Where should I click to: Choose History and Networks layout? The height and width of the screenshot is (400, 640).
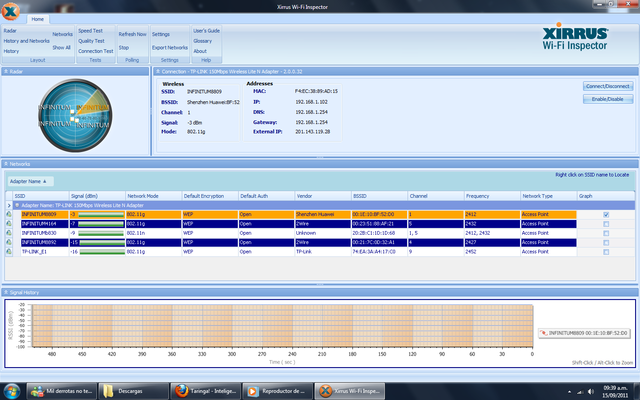click(27, 41)
